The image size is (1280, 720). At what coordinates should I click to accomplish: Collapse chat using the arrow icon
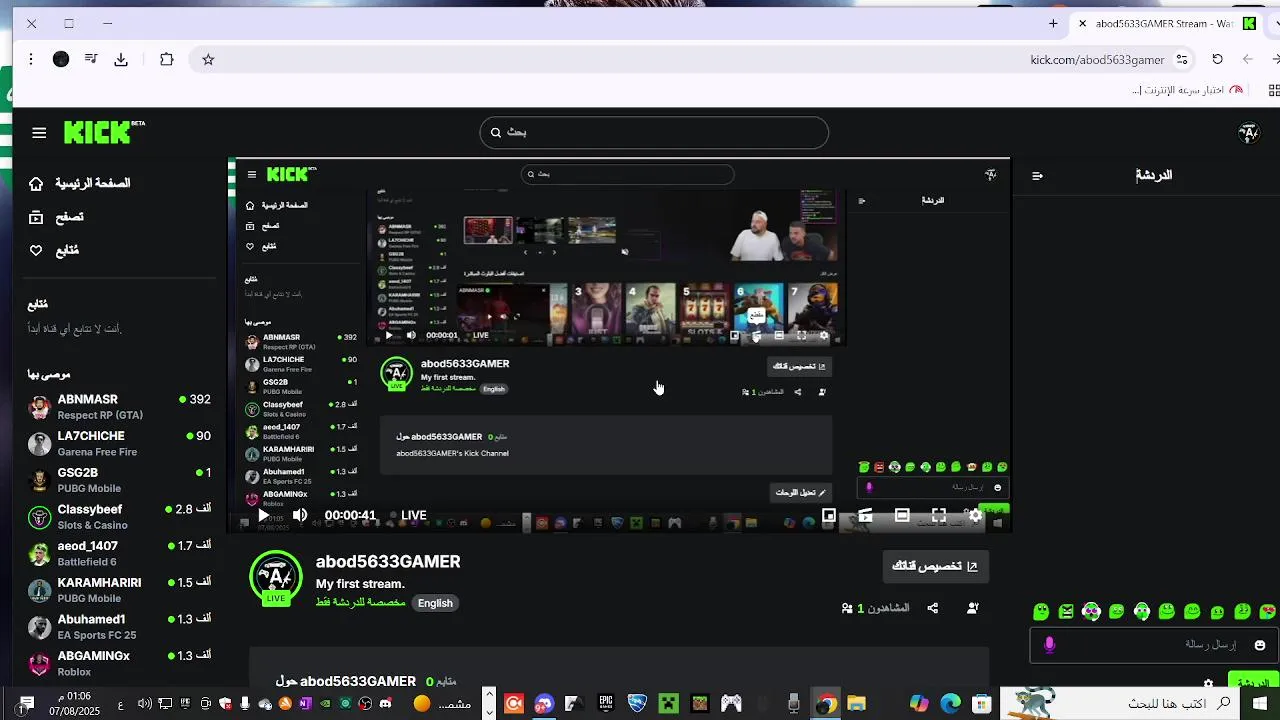click(x=1037, y=175)
